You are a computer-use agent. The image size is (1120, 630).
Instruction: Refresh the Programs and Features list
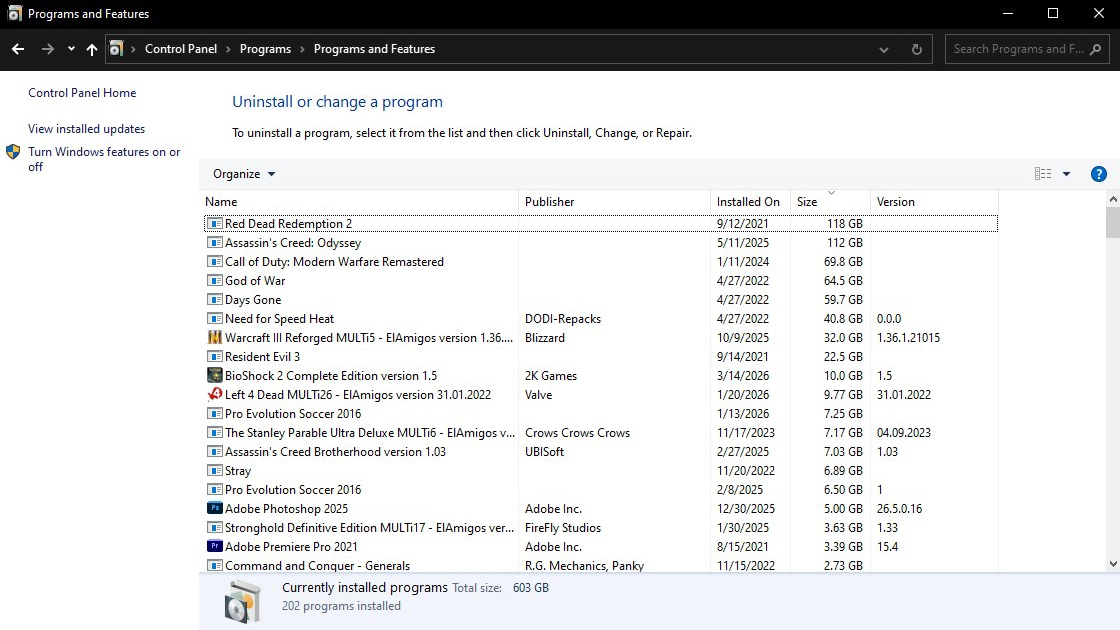[x=916, y=49]
